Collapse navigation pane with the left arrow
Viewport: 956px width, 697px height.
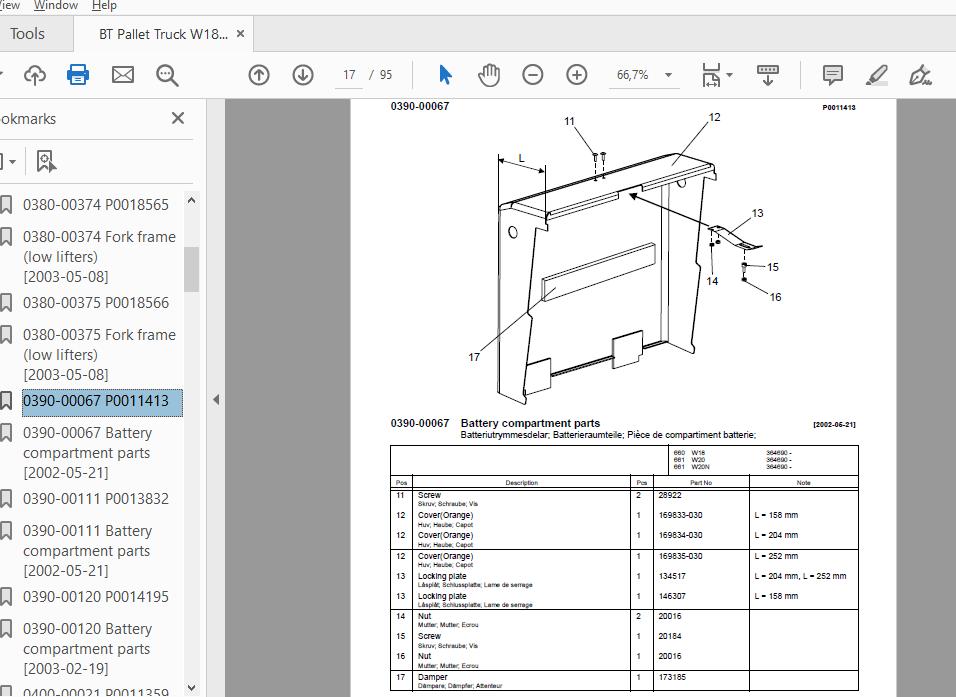pyautogui.click(x=216, y=400)
